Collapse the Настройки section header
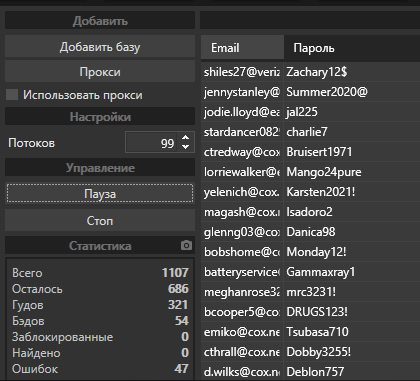The width and height of the screenshot is (420, 381). (100, 117)
